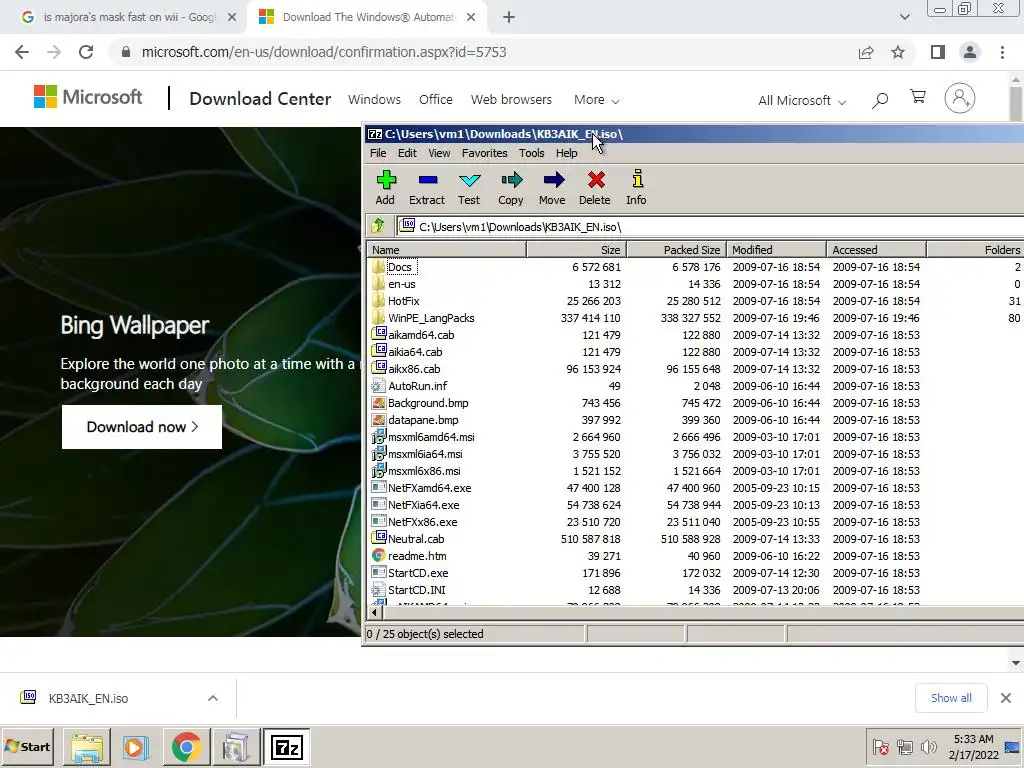Open the File menu in 7-Zip
The image size is (1024, 768).
coord(378,153)
